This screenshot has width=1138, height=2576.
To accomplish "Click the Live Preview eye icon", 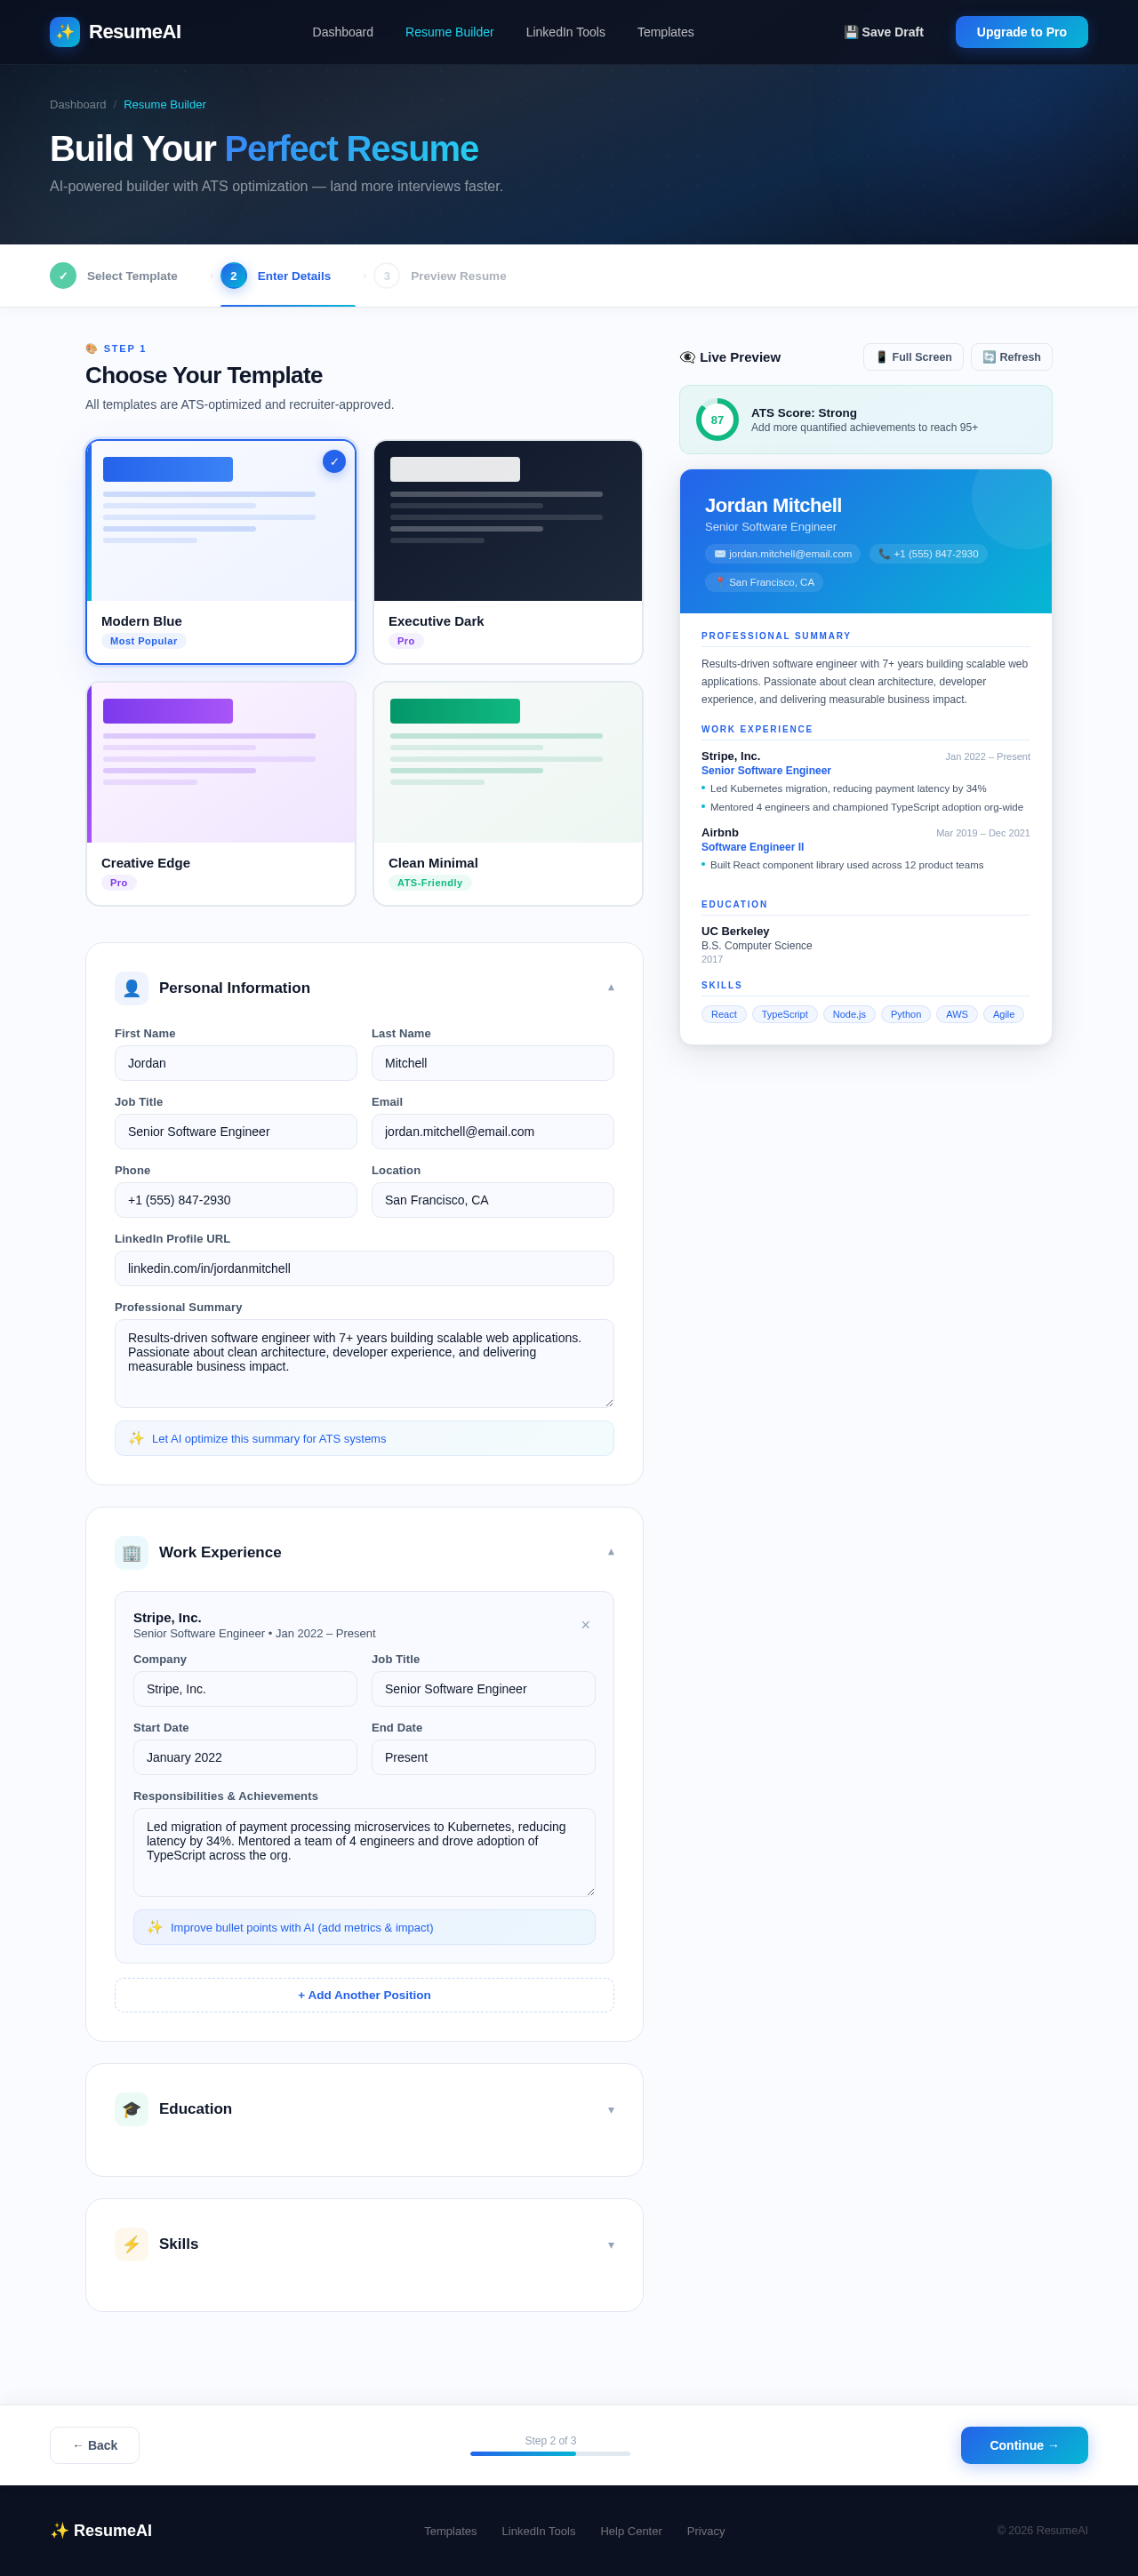I will pyautogui.click(x=687, y=357).
